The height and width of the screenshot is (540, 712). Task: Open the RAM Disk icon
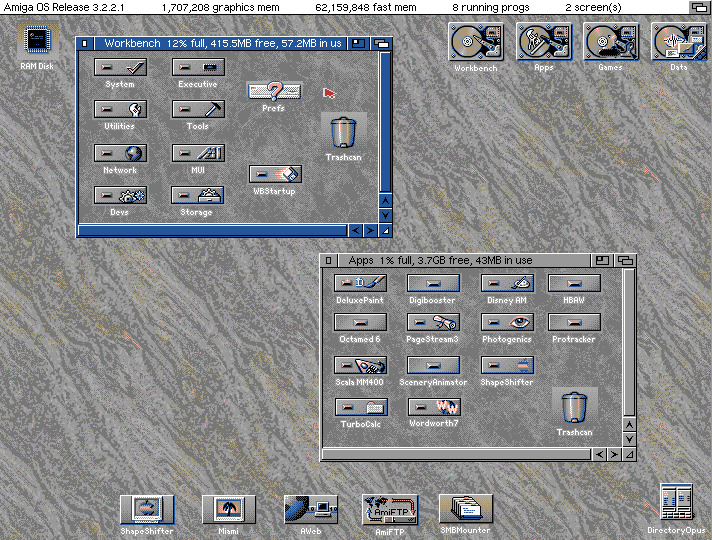pyautogui.click(x=37, y=40)
